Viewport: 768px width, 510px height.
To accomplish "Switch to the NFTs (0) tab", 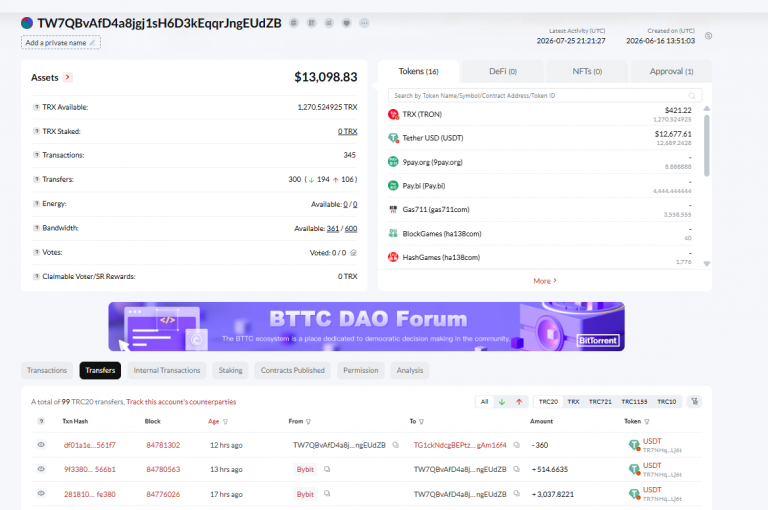I will pos(587,72).
